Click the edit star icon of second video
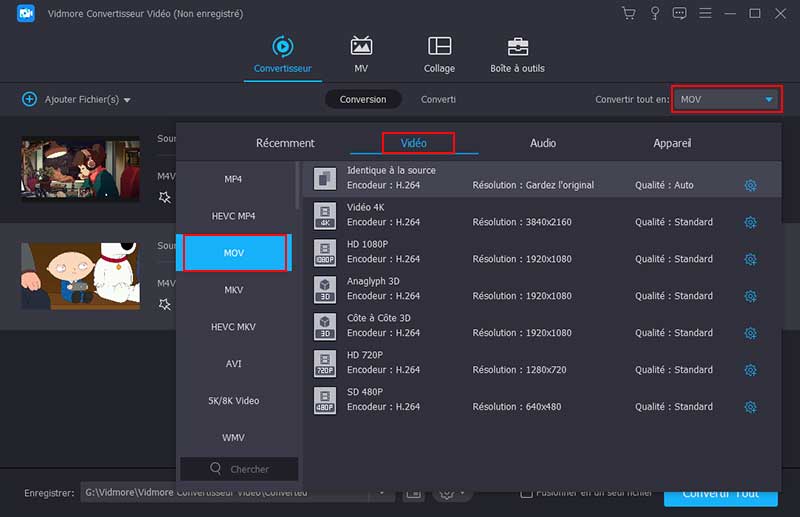 click(x=164, y=305)
